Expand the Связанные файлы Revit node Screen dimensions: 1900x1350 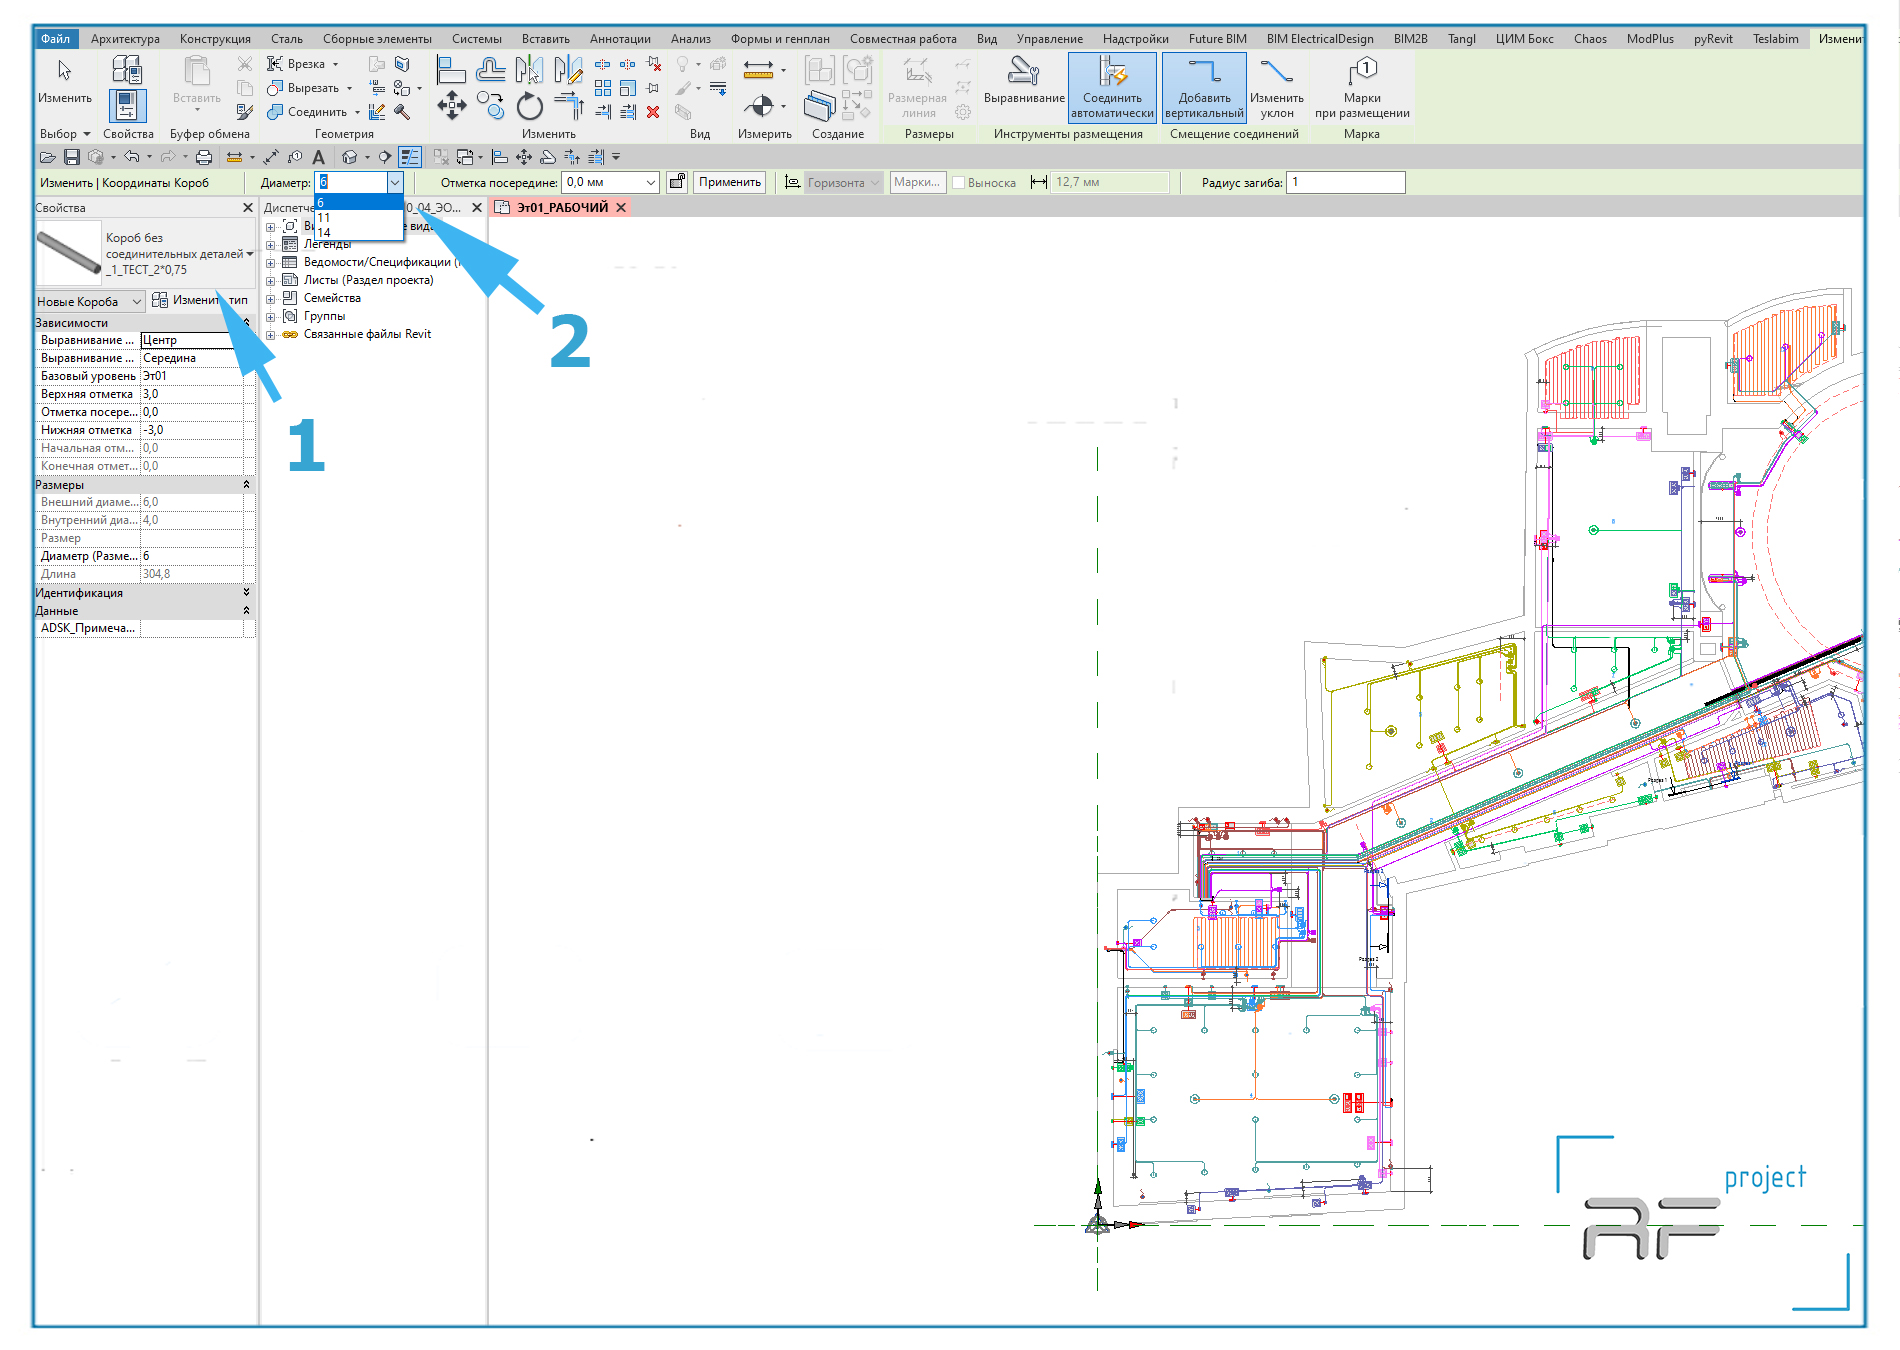pos(270,335)
